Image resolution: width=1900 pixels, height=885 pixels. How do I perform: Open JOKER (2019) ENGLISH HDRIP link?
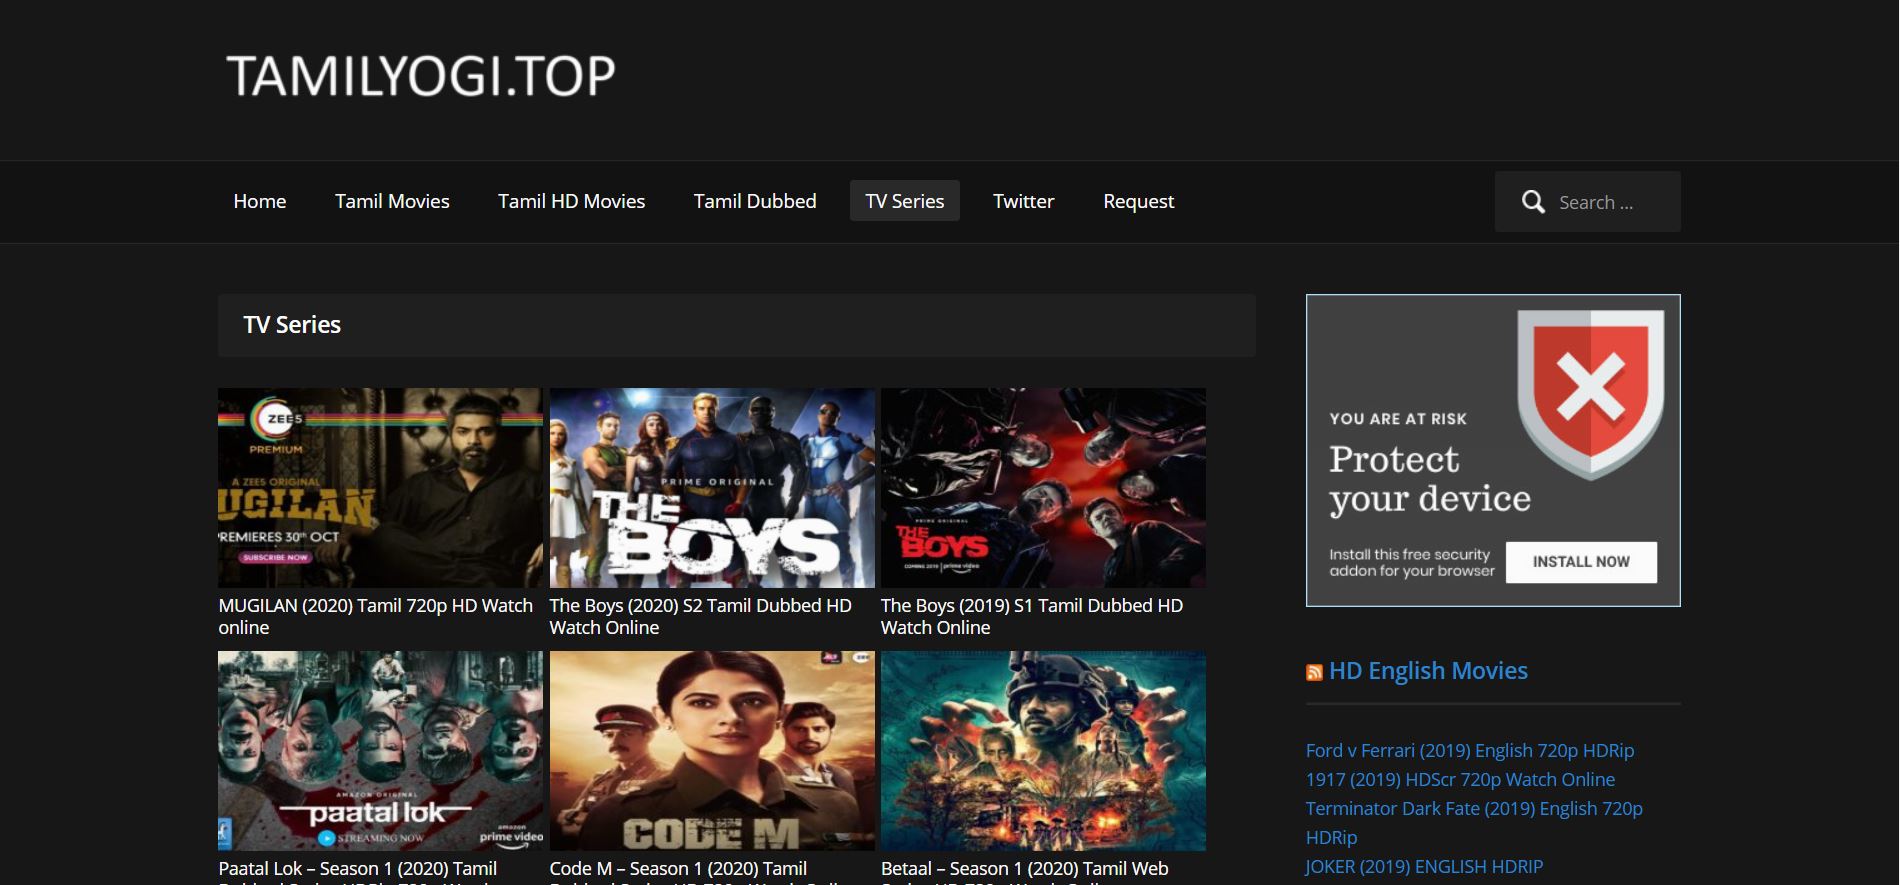1424,866
